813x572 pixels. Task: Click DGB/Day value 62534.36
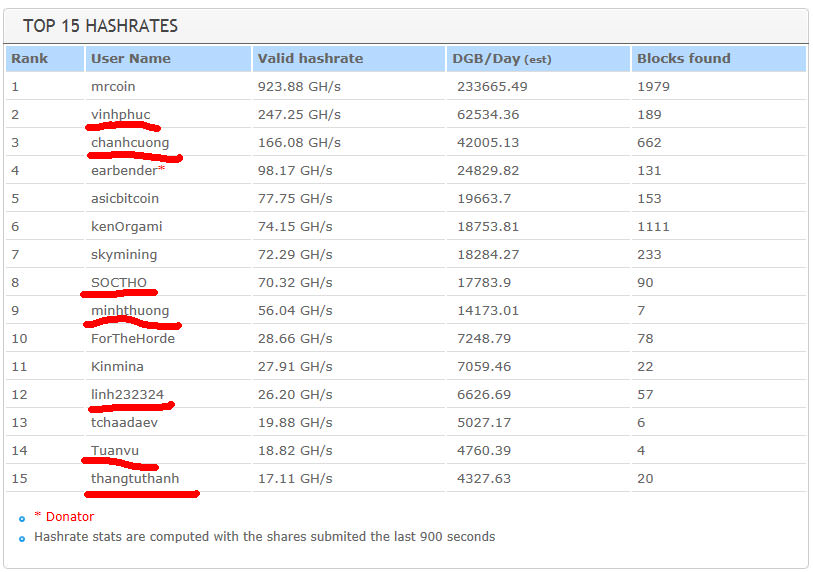click(488, 115)
